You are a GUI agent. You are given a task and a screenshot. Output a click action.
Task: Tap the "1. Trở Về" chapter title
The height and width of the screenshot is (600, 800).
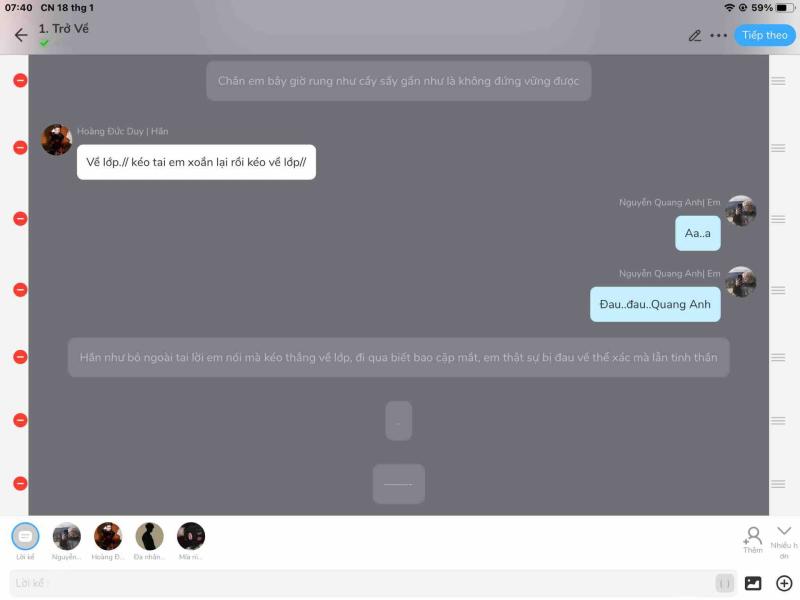coord(64,29)
